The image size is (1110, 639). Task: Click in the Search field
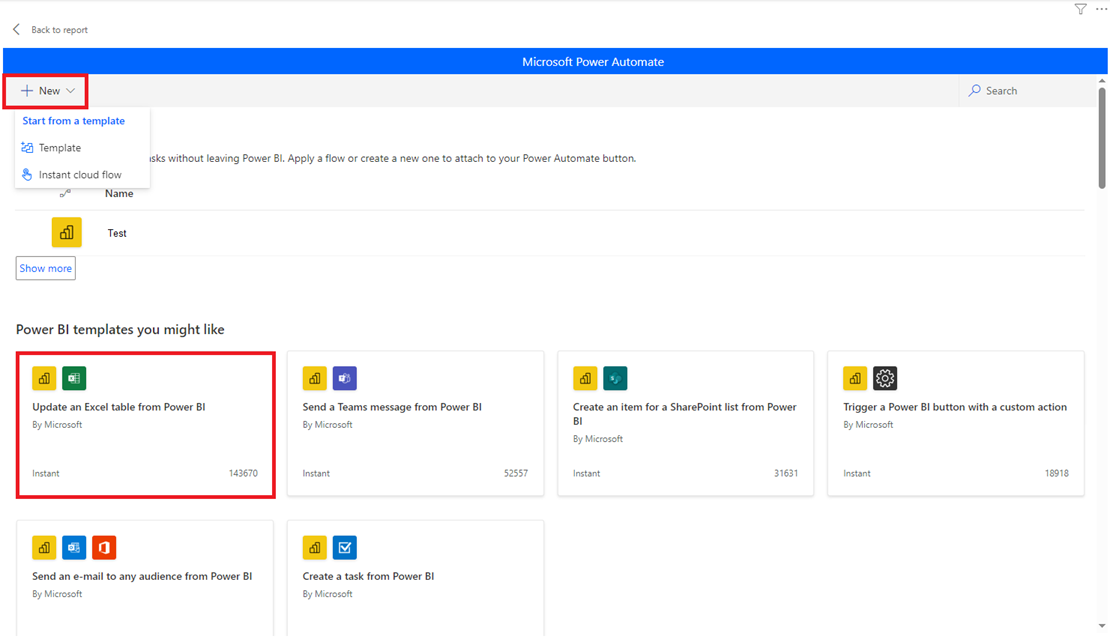[x=1028, y=91]
